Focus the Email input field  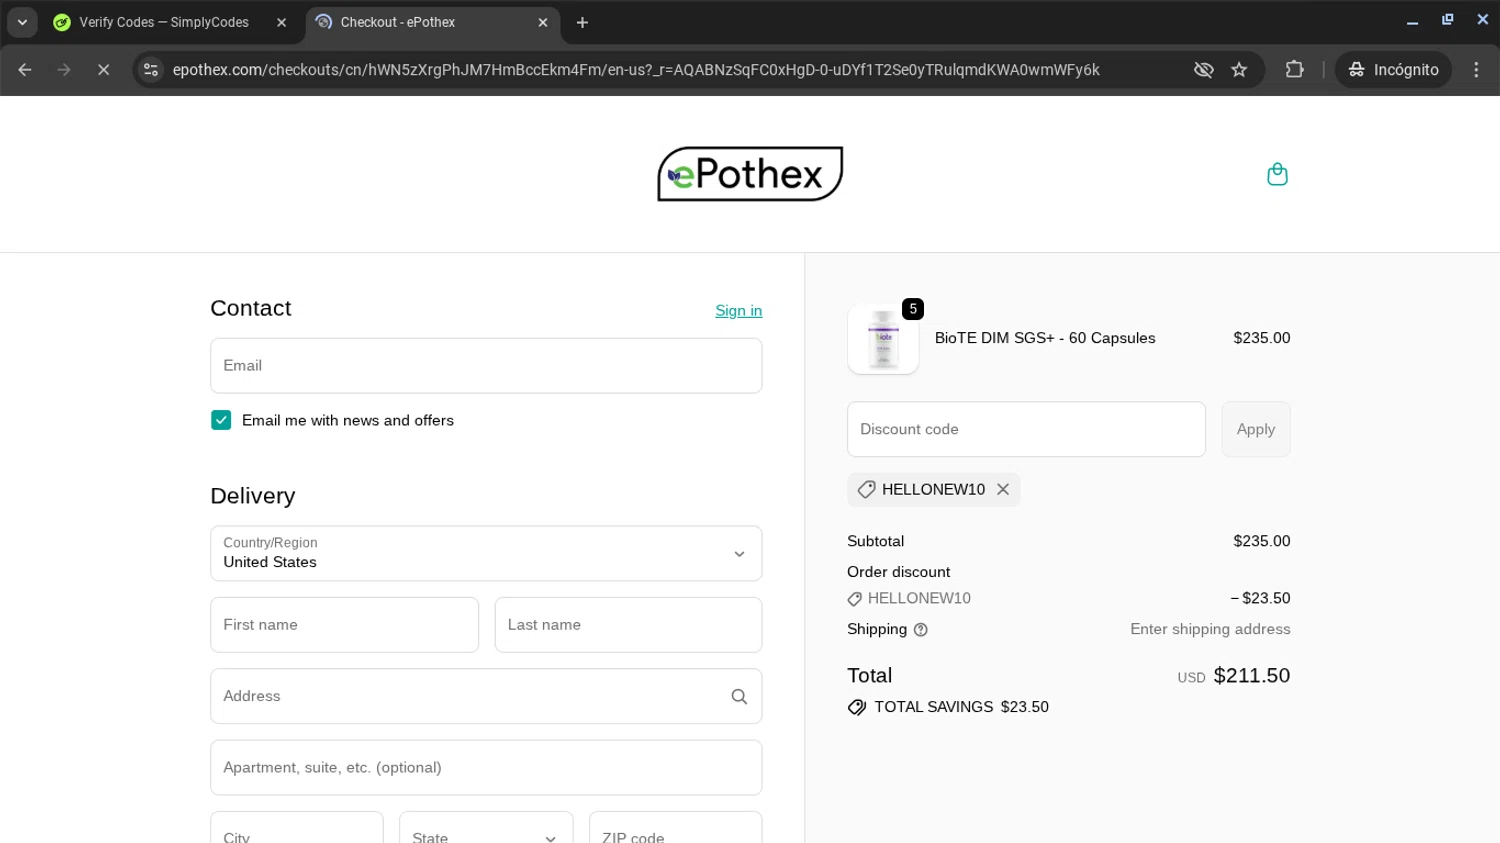[x=486, y=366]
